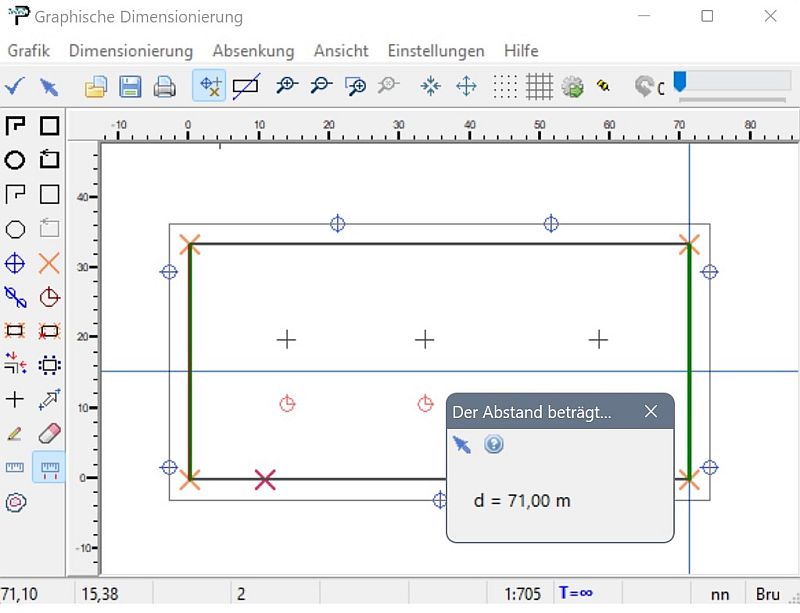Click the save diskette icon
The height and width of the screenshot is (613, 800).
click(x=130, y=87)
